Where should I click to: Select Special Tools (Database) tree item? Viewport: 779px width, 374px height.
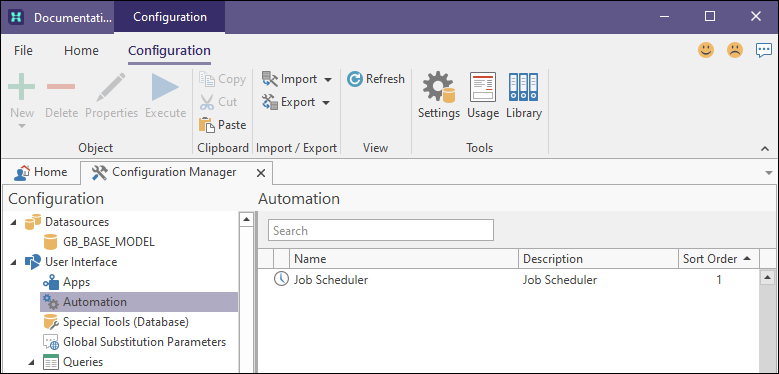coord(126,322)
